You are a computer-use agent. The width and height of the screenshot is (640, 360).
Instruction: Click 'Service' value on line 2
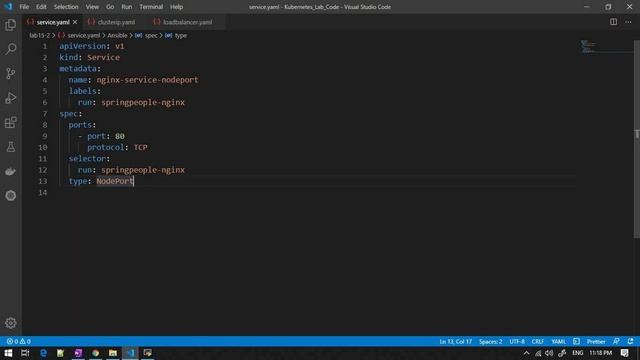pos(103,58)
